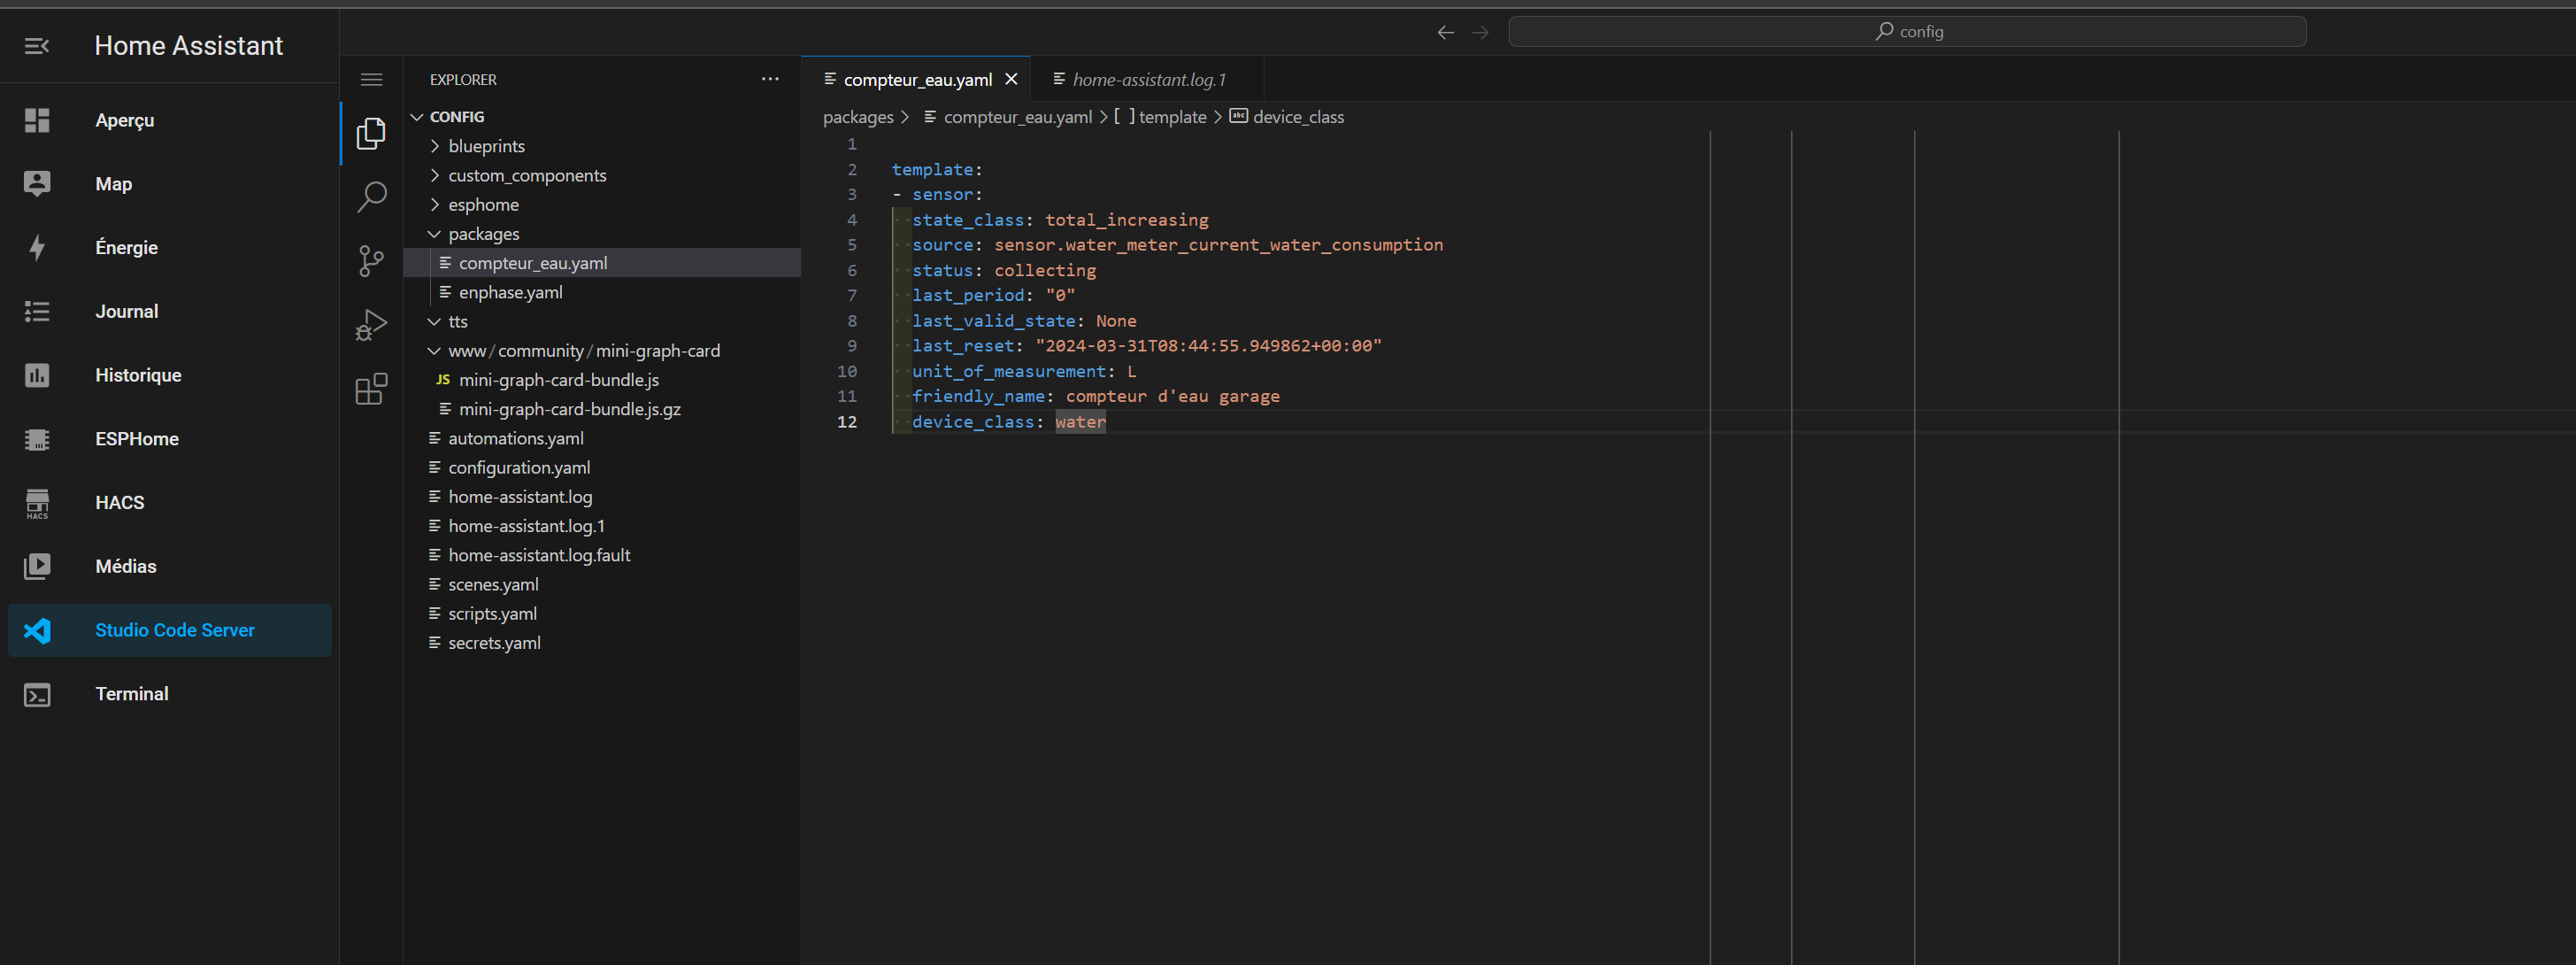Collapse the www/community/mini-graph-card folder
This screenshot has width=2576, height=965.
click(434, 350)
